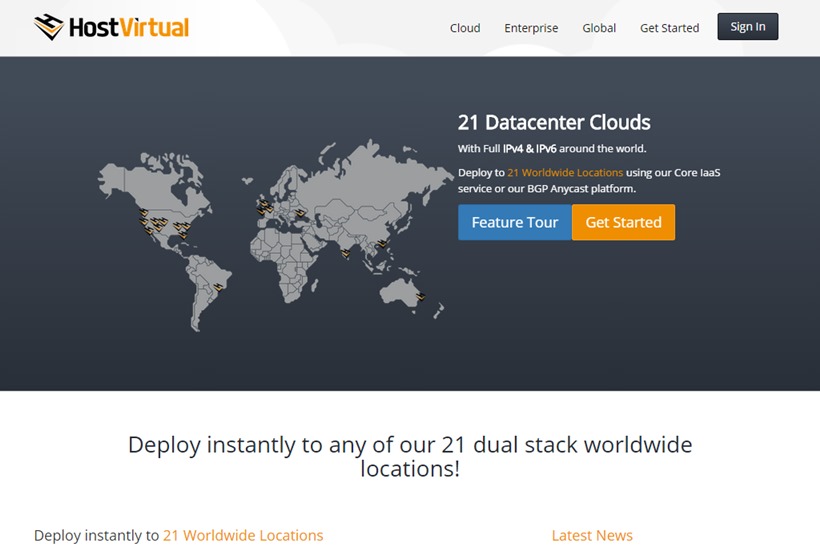Click the 'Deploy instantly to any of our 21' headline
This screenshot has width=820, height=548.
click(x=410, y=456)
